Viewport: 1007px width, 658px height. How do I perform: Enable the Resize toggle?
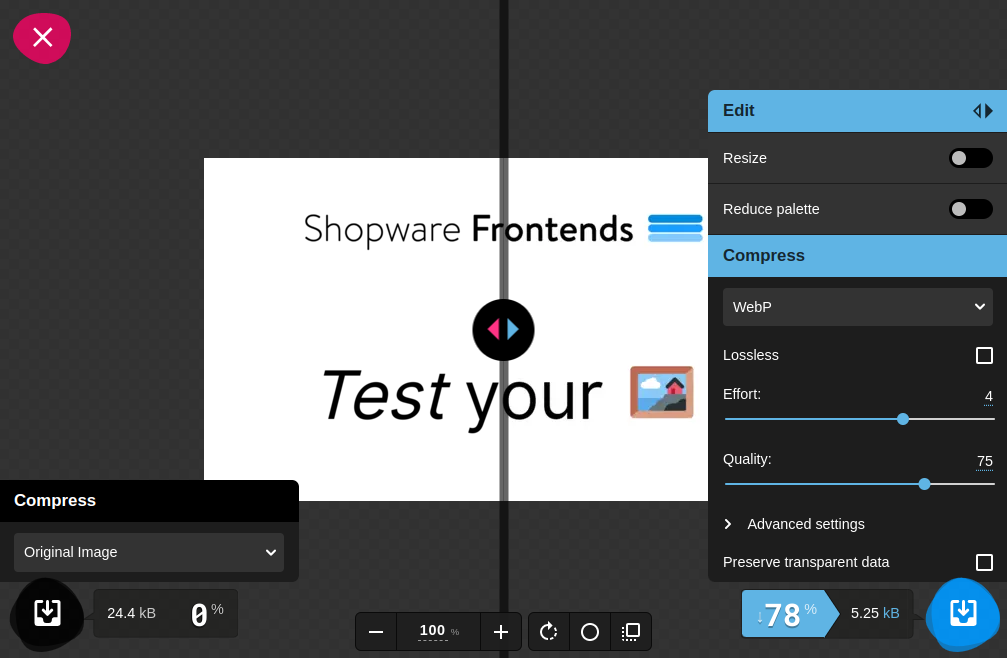[x=970, y=158]
